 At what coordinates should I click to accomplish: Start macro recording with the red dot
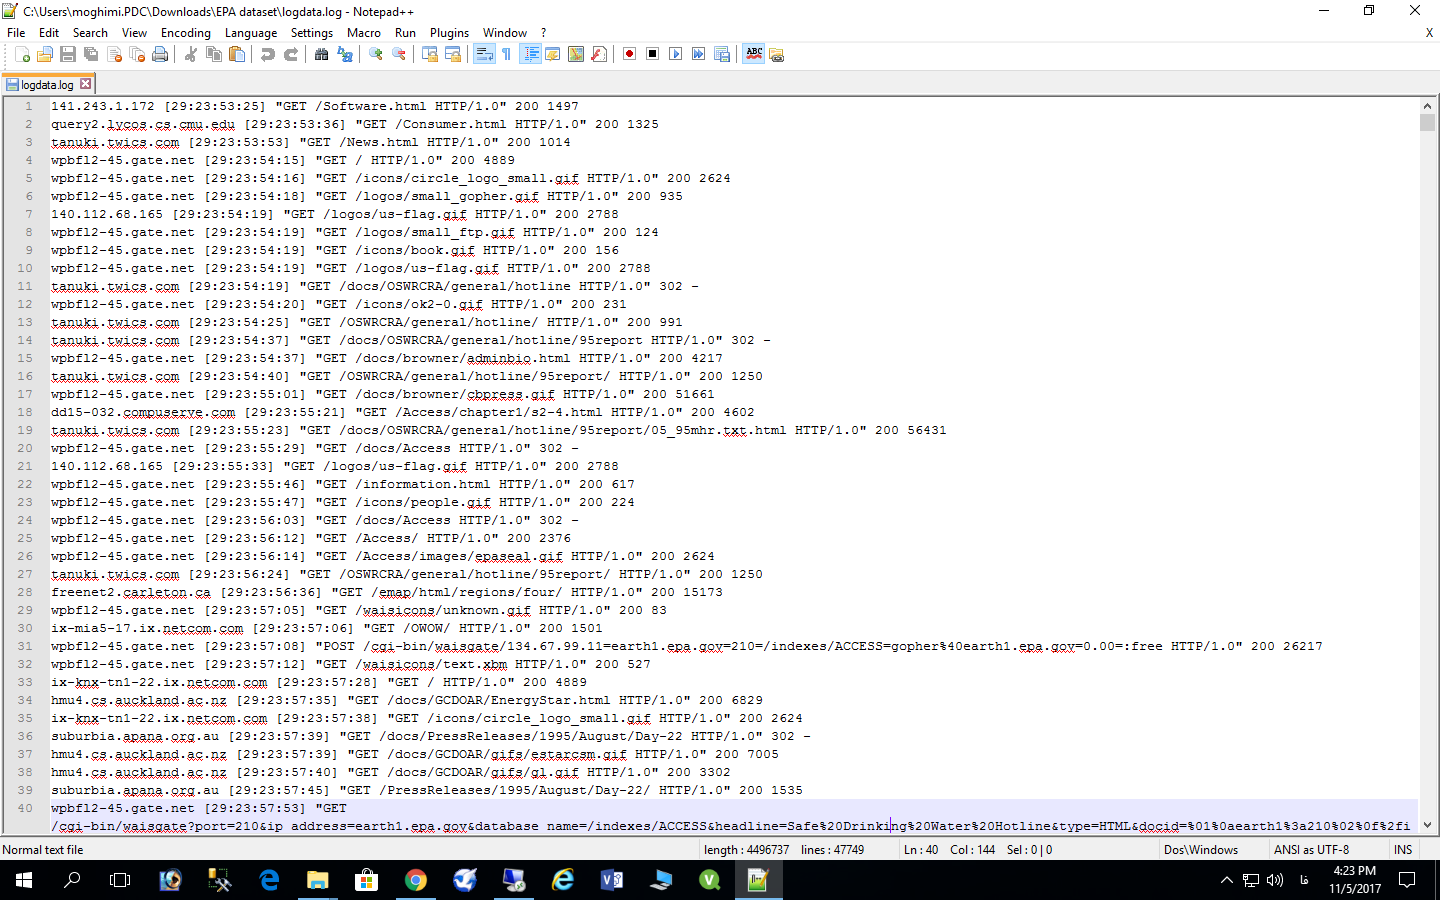pyautogui.click(x=629, y=54)
